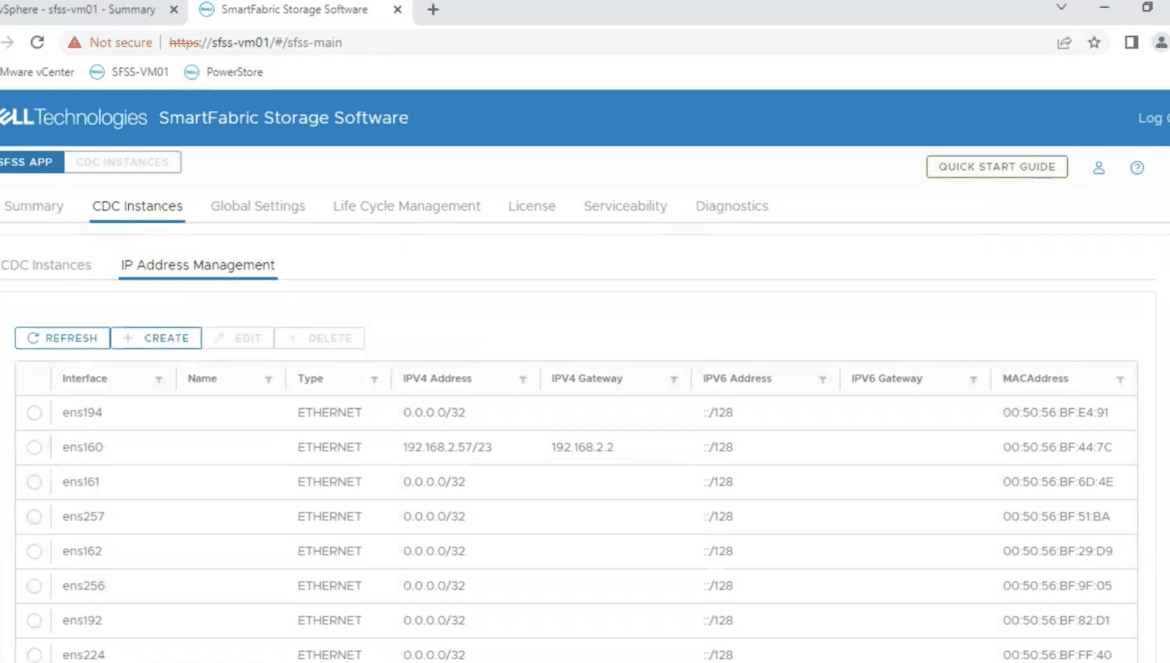Screen dimensions: 1170x663
Task: Click the MACAddress column header
Action: [1036, 379]
